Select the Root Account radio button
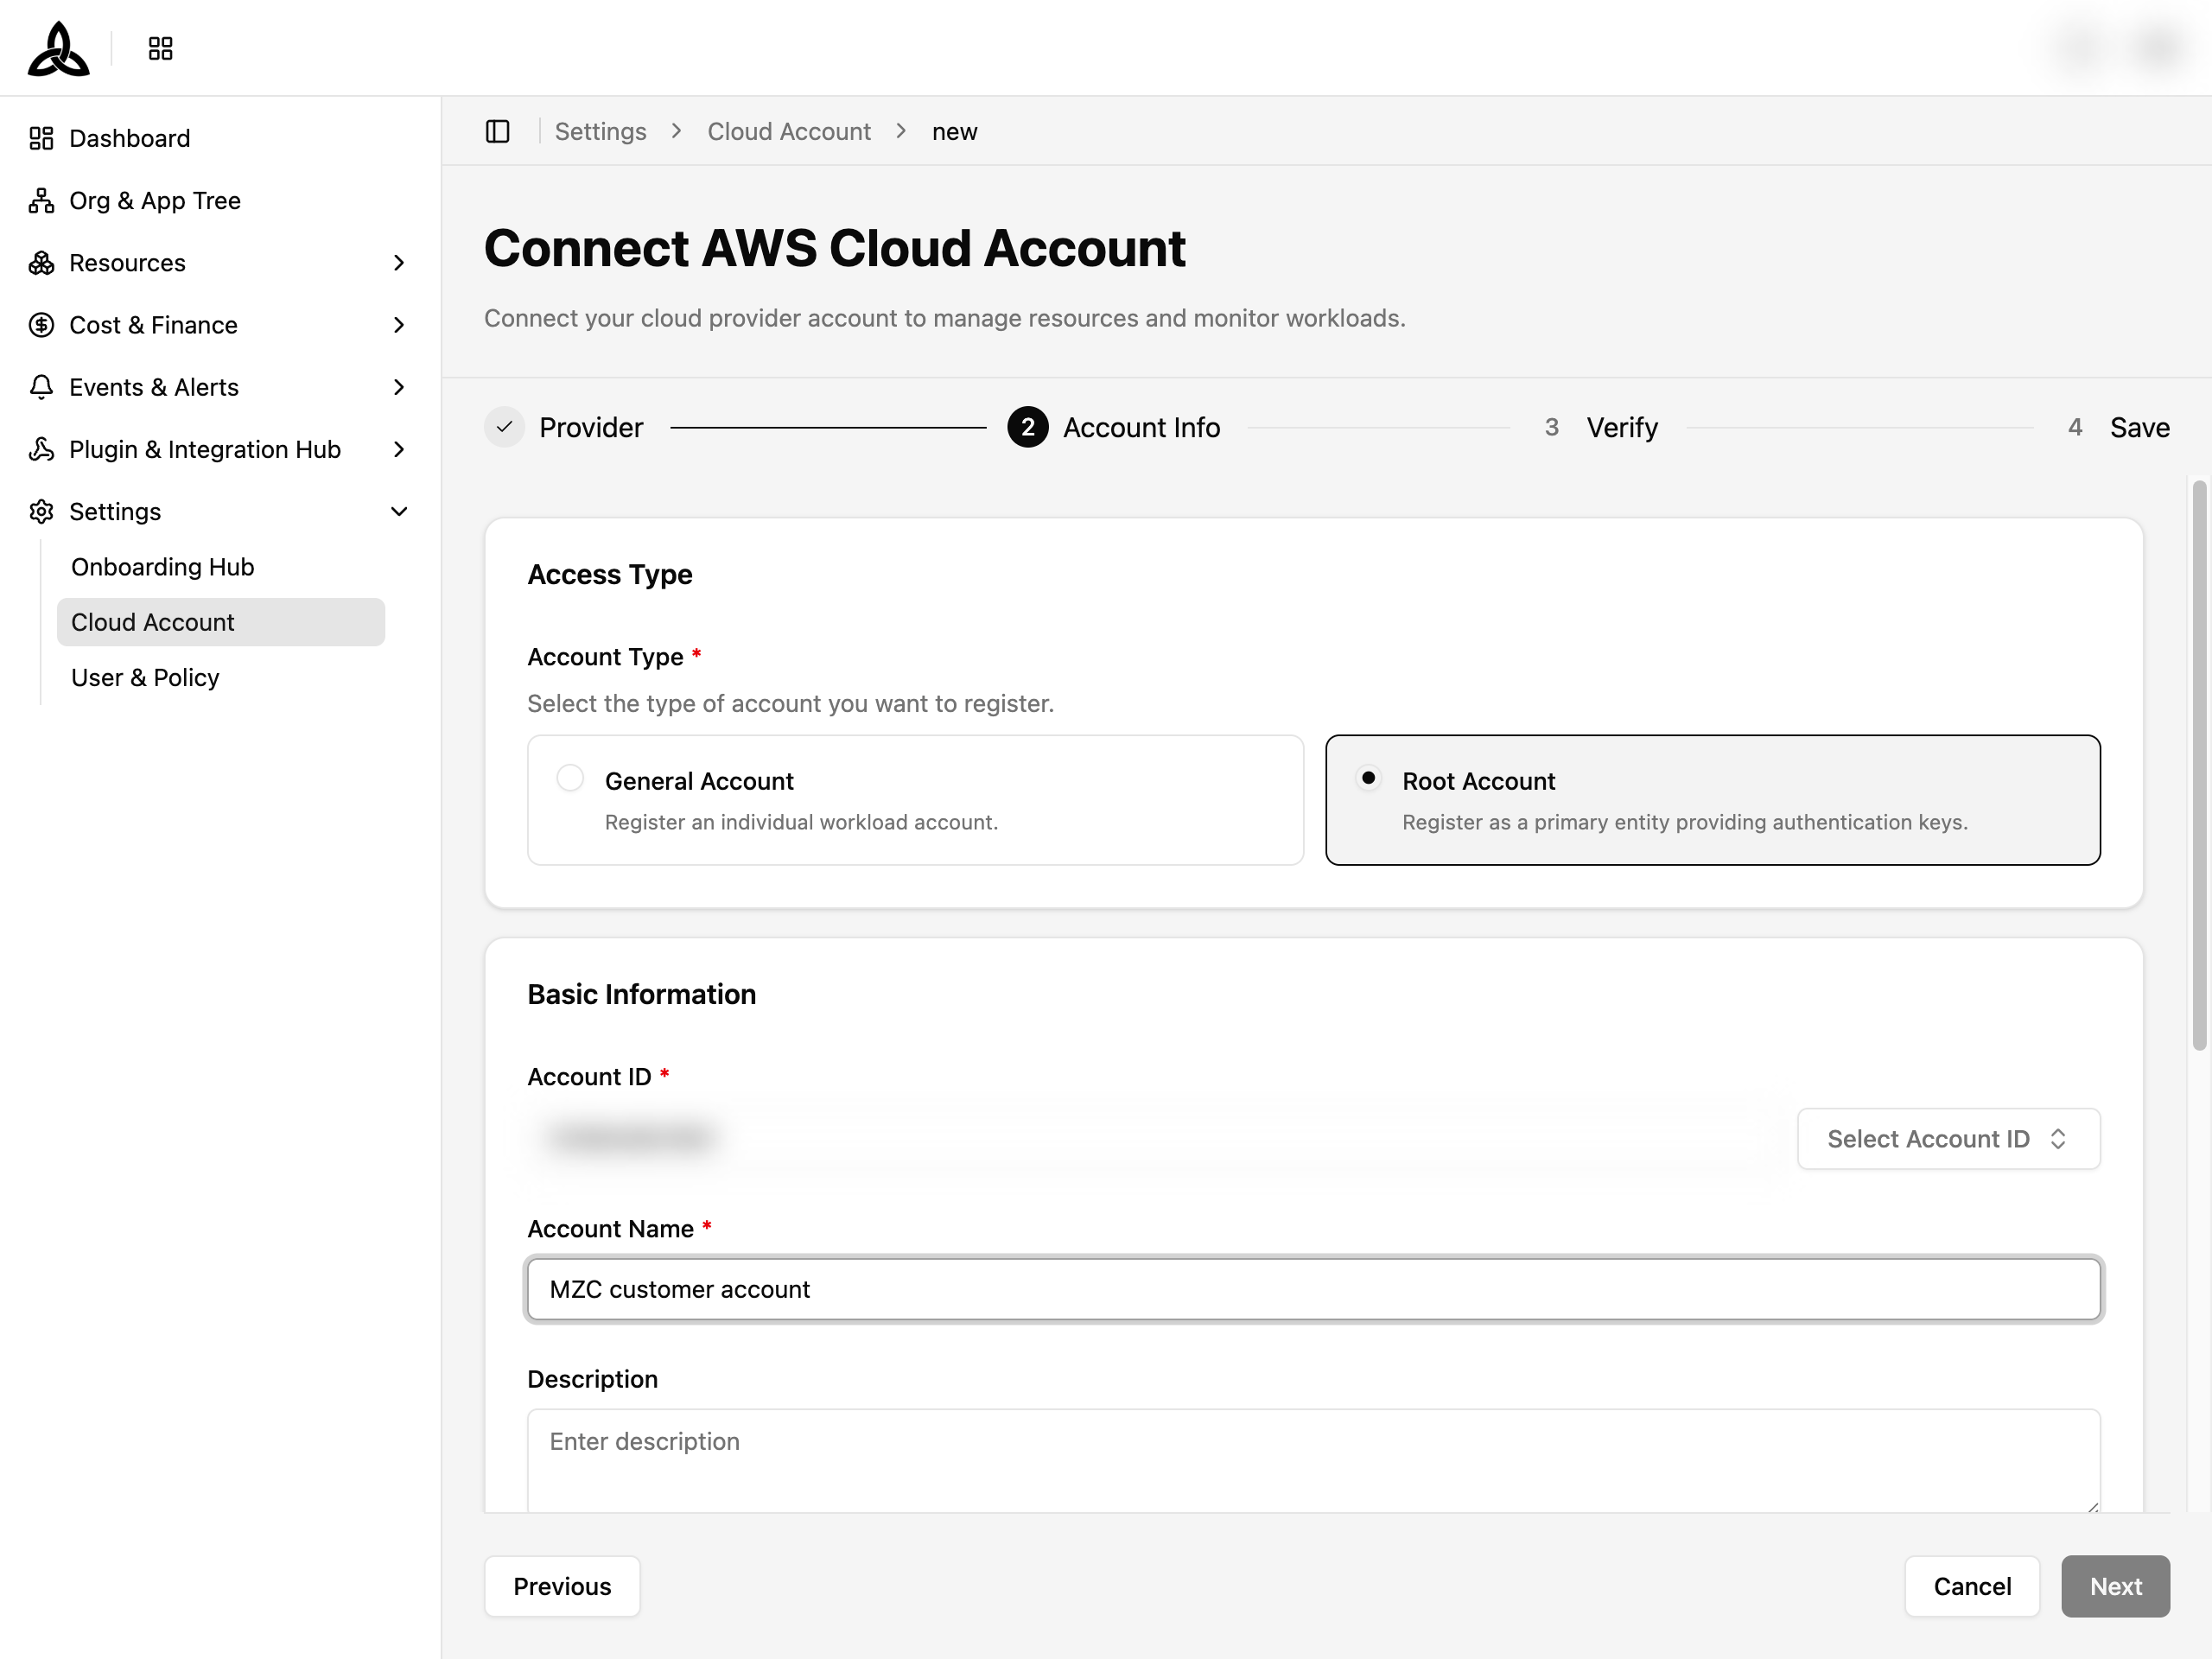The image size is (2212, 1659). pos(1368,778)
